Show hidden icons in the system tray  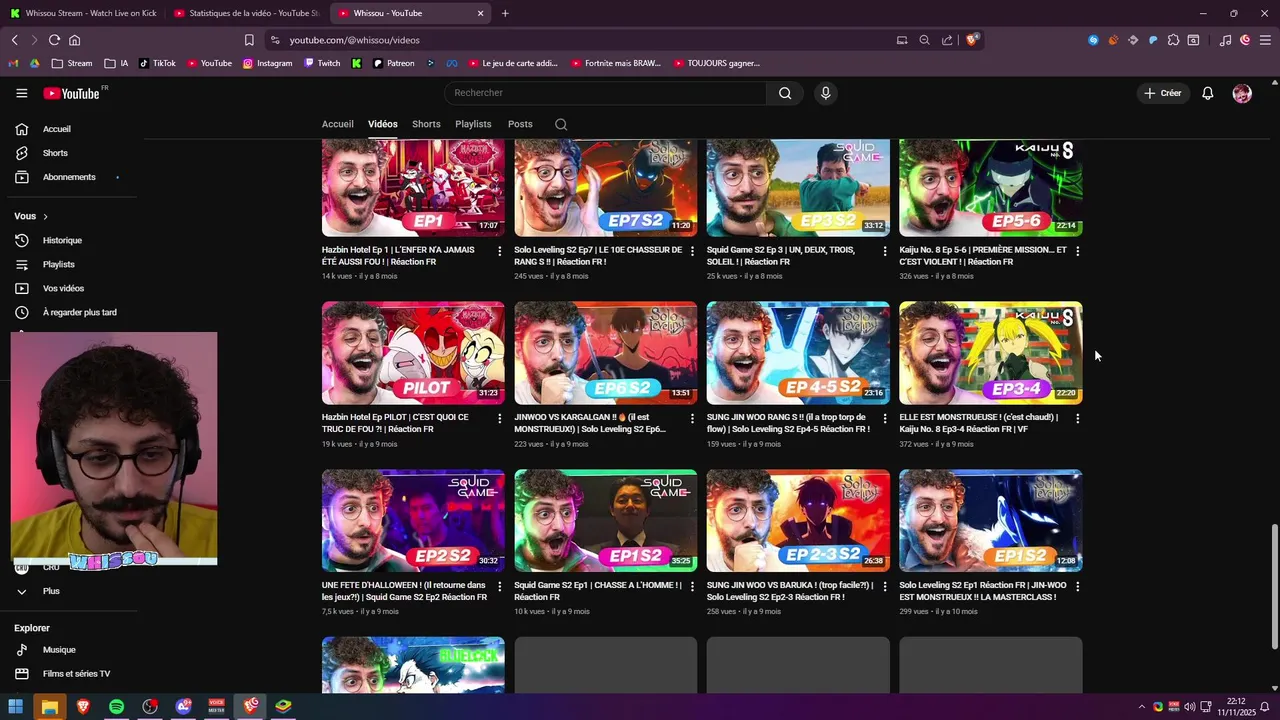[x=1144, y=706]
